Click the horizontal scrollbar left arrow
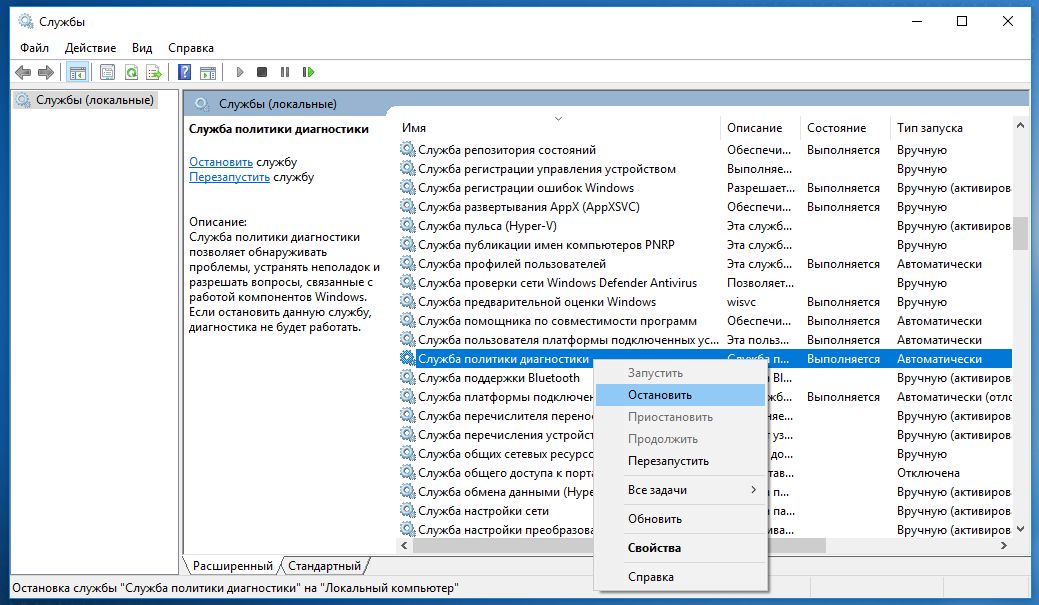The height and width of the screenshot is (605, 1039). click(405, 545)
